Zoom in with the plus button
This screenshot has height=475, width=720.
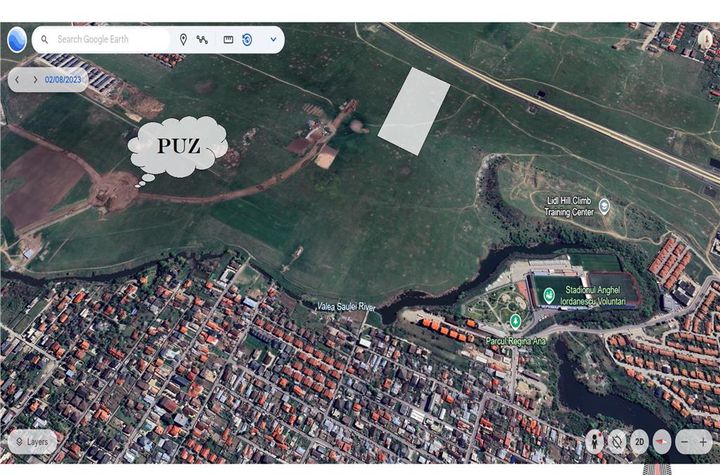pos(703,441)
